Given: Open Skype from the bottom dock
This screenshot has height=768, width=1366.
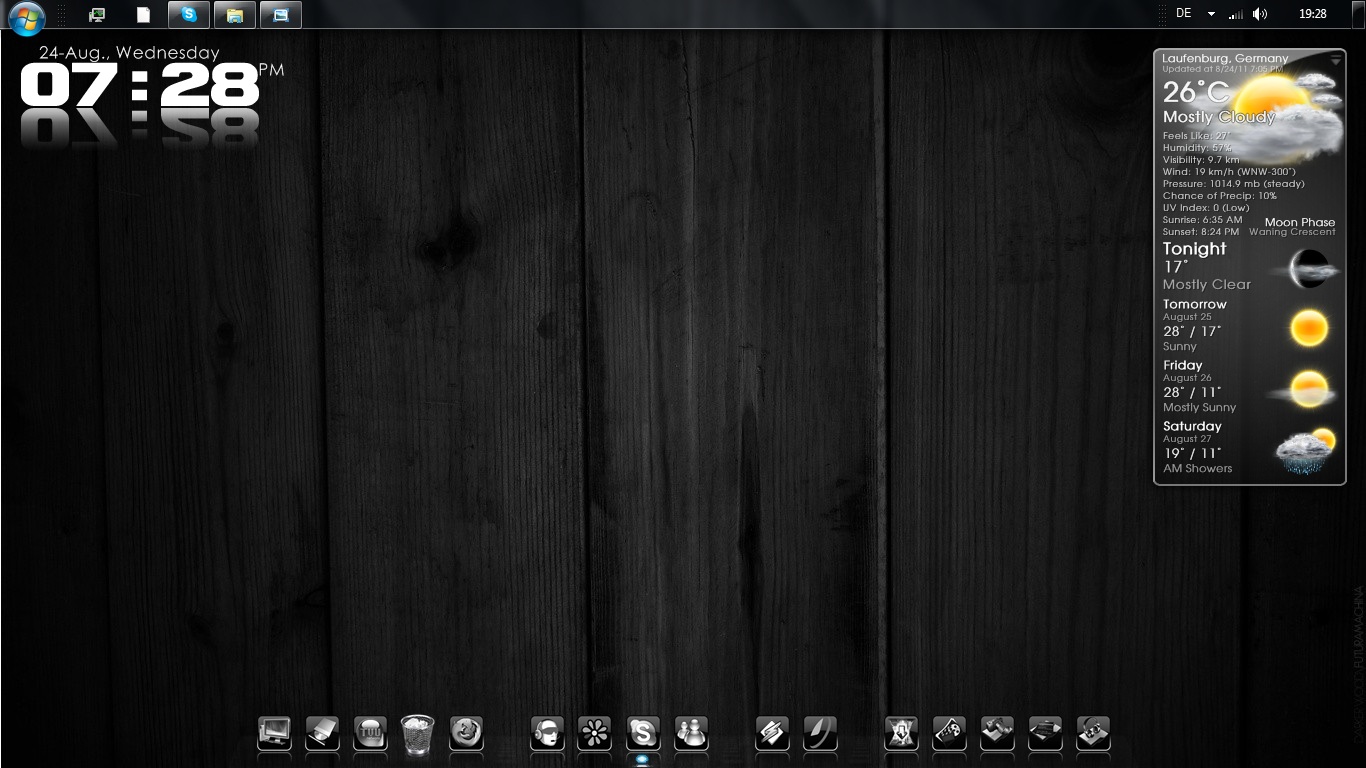Looking at the screenshot, I should [643, 733].
